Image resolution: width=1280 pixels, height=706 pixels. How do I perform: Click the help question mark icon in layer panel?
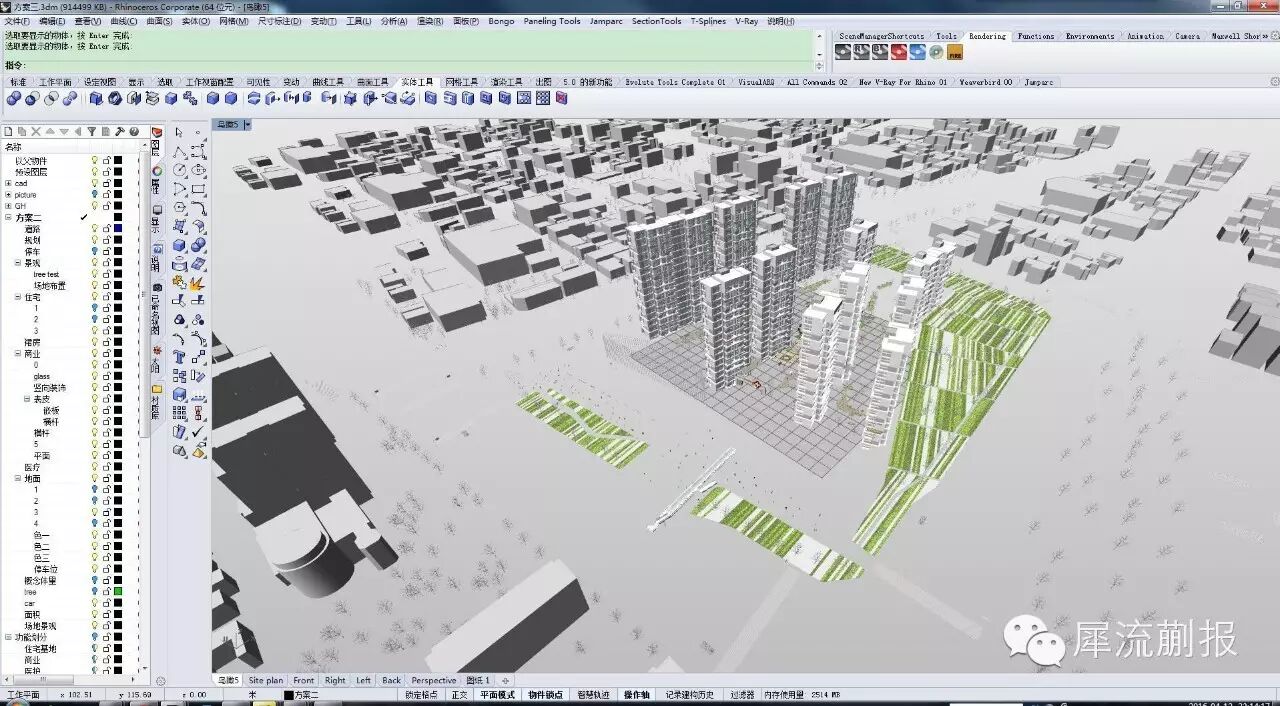tap(134, 131)
